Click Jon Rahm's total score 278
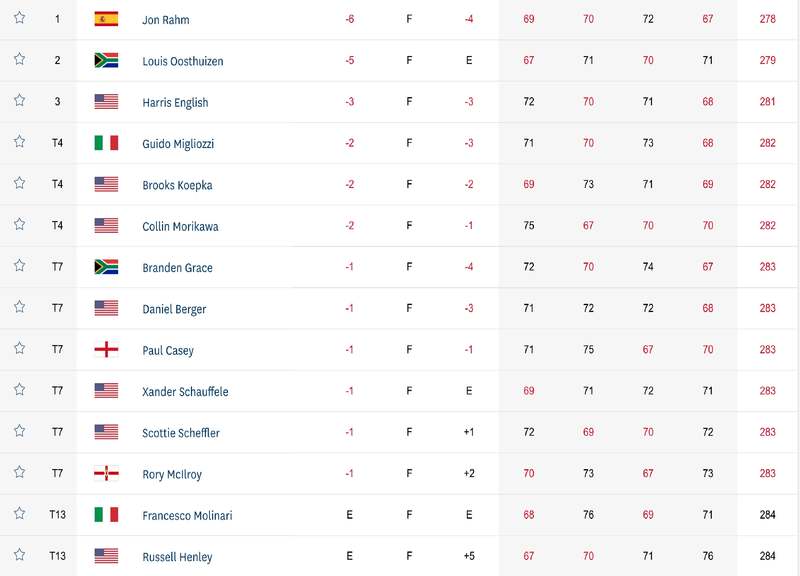800x576 pixels. 767,19
